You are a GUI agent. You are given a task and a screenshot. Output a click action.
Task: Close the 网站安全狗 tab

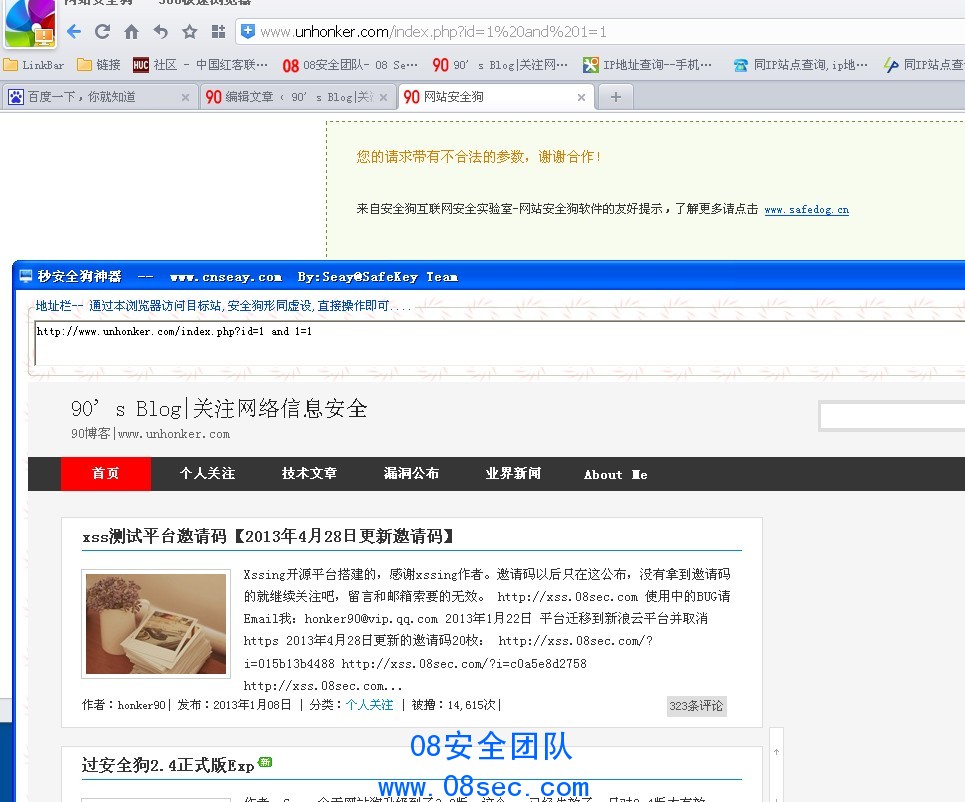pyautogui.click(x=581, y=97)
